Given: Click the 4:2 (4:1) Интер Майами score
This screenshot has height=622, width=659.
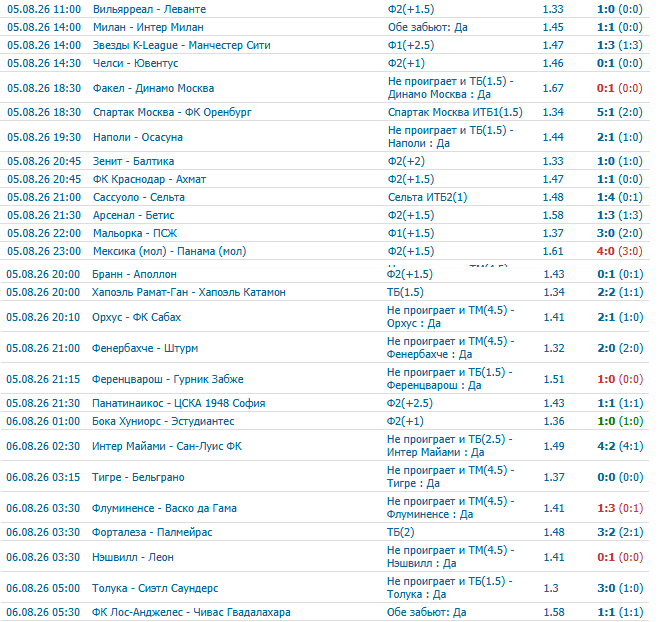Looking at the screenshot, I should tap(620, 446).
